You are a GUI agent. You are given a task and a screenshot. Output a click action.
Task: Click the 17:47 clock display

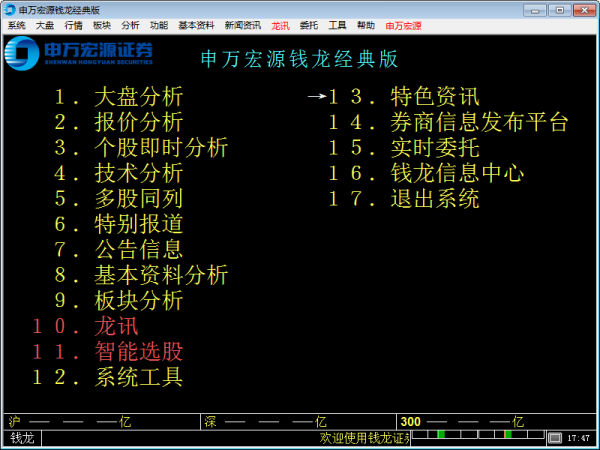579,438
